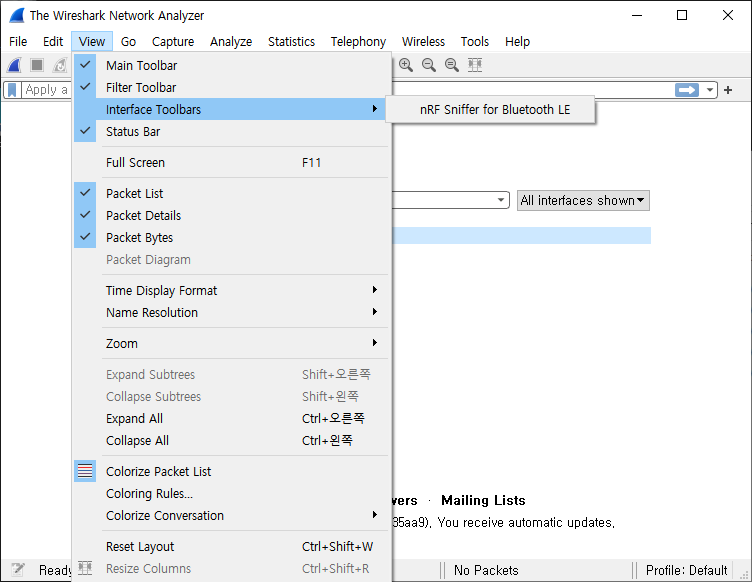Screen dimensions: 752x582
Task: Open the Go menu
Action: (128, 42)
